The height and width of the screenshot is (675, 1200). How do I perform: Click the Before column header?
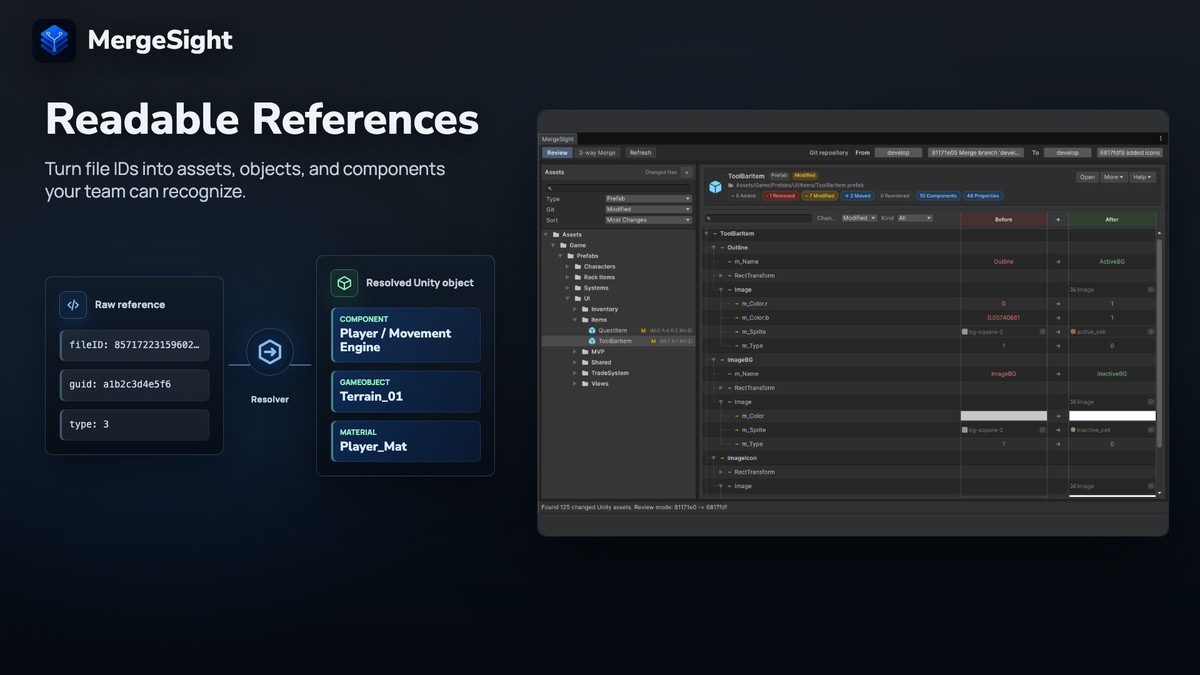(x=1004, y=219)
